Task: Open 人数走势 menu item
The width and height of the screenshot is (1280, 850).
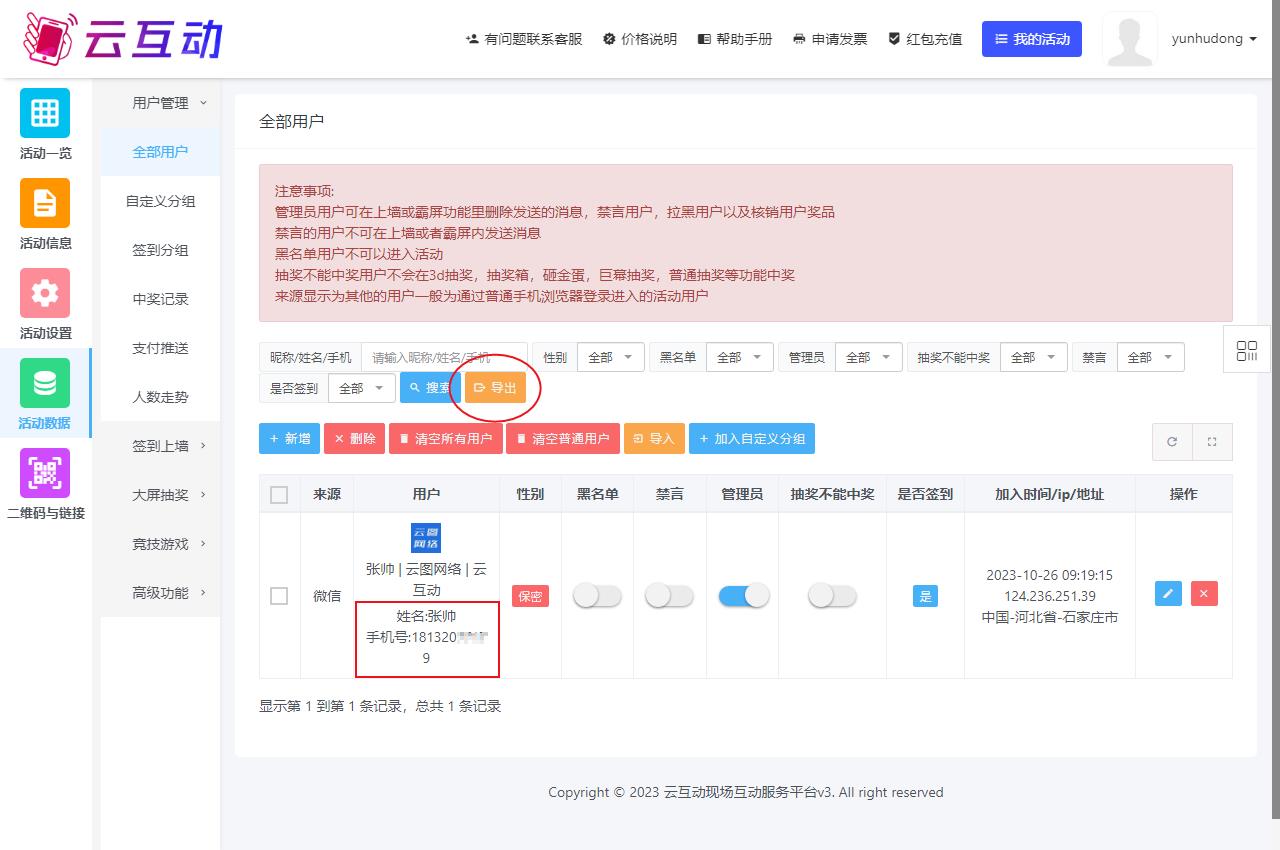Action: [x=160, y=397]
